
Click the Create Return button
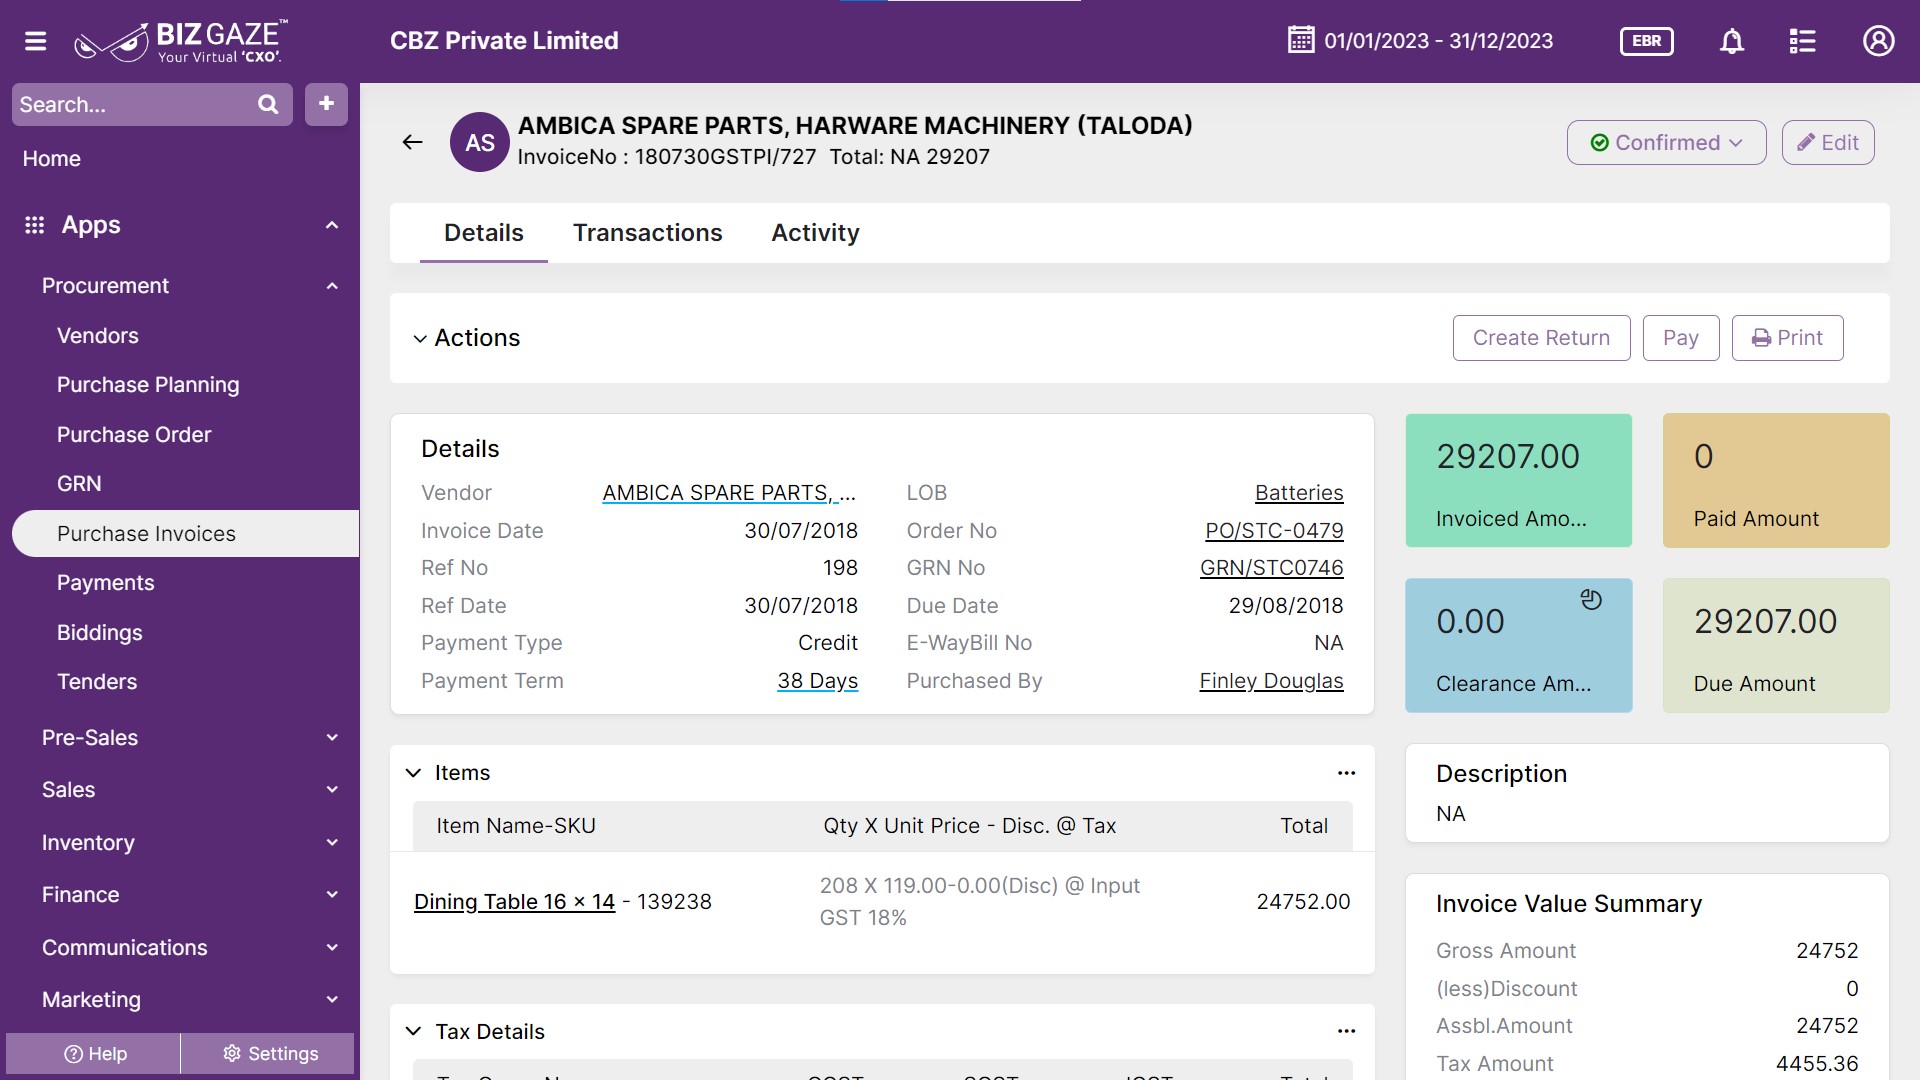(x=1541, y=338)
